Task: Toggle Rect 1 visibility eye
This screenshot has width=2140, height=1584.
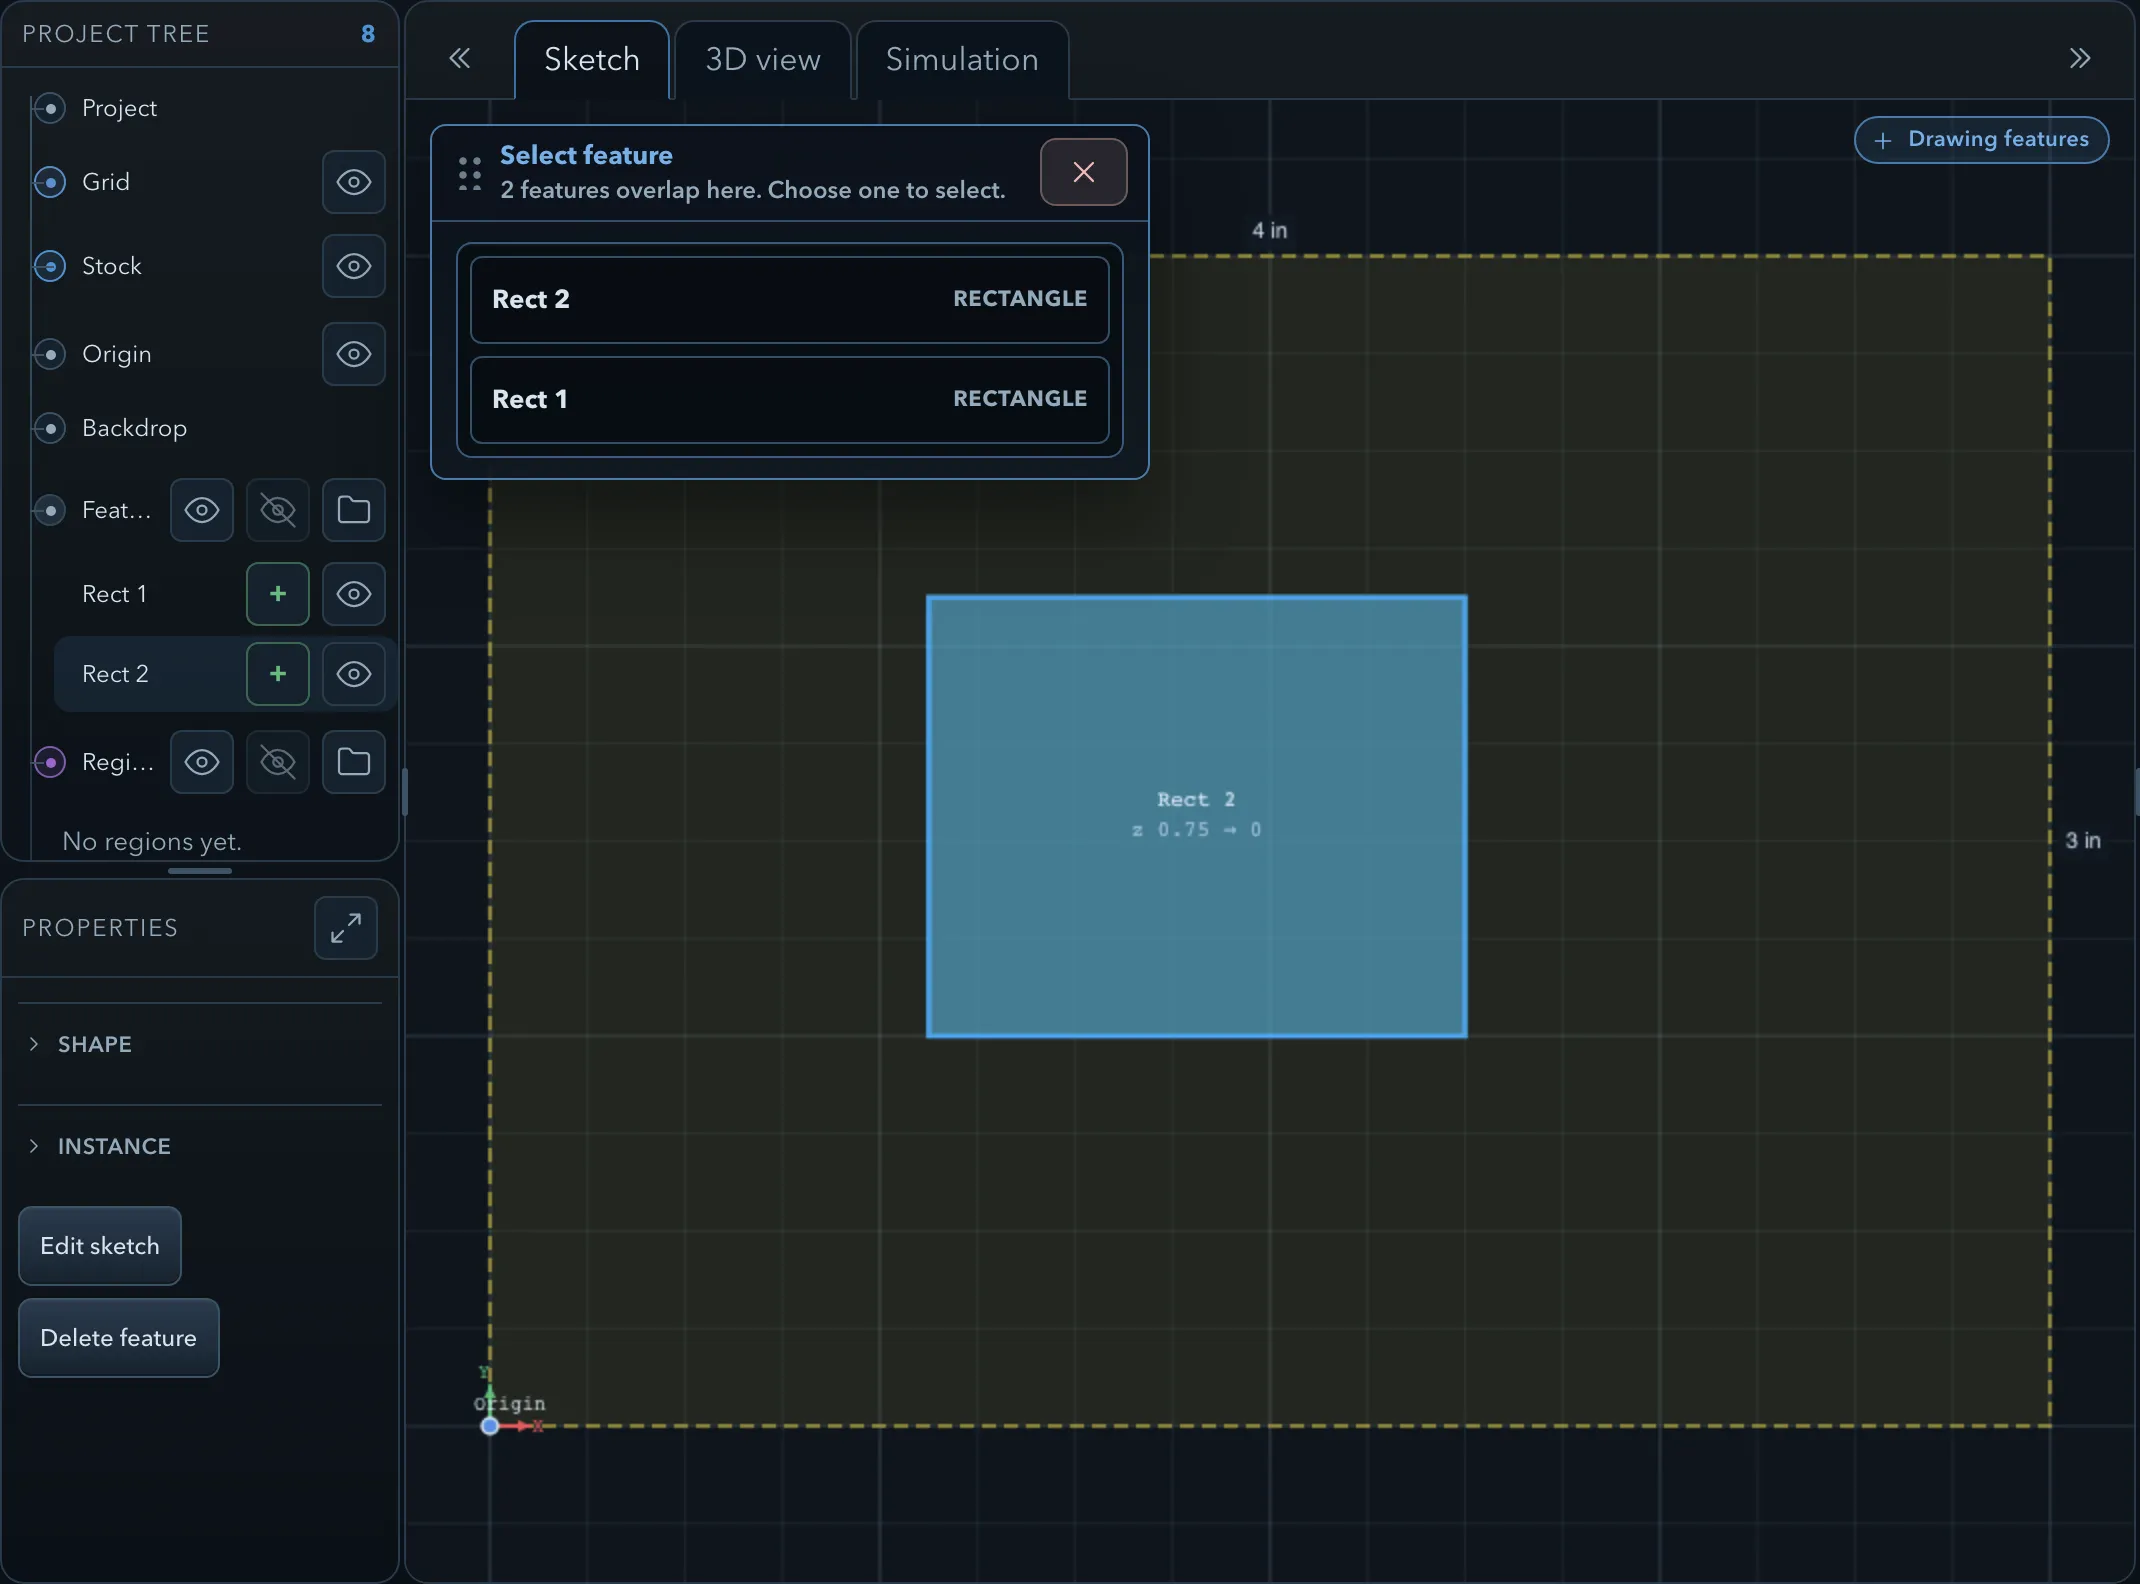Action: pos(354,594)
